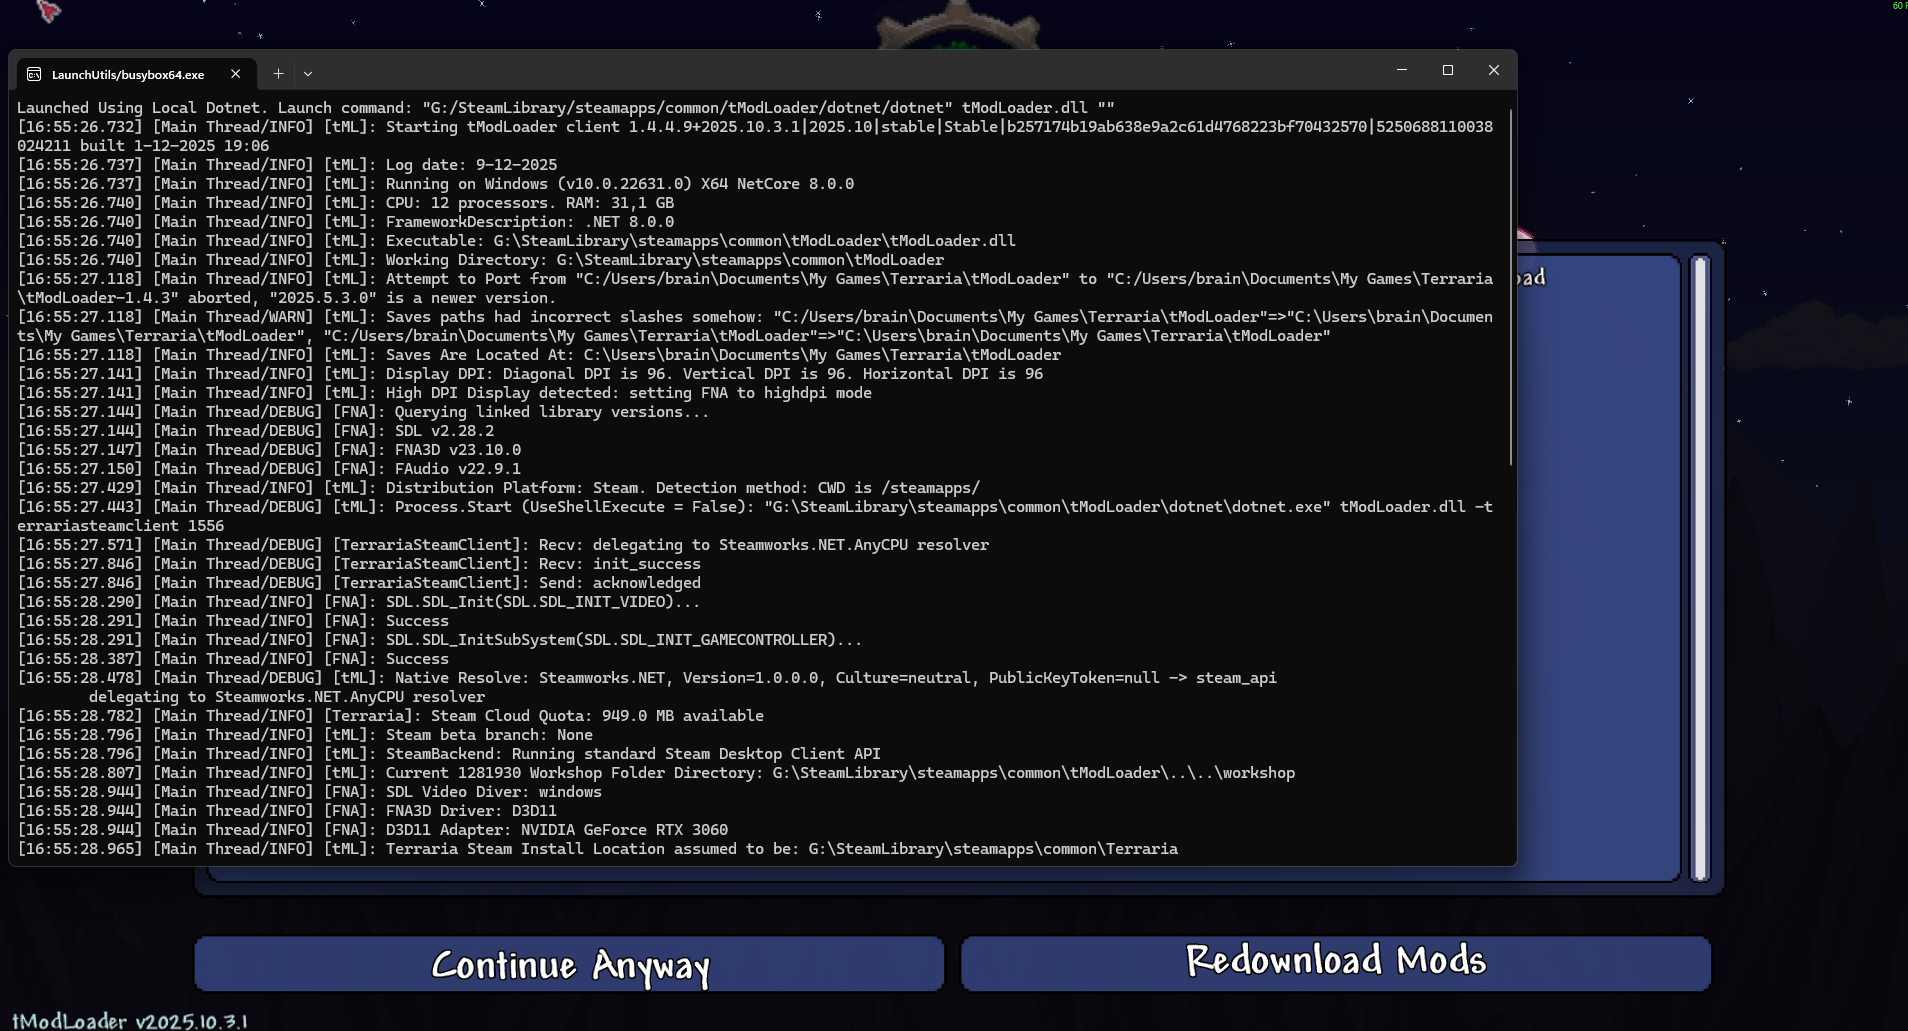Open a new terminal tab with the plus button
1908x1031 pixels.
[278, 74]
